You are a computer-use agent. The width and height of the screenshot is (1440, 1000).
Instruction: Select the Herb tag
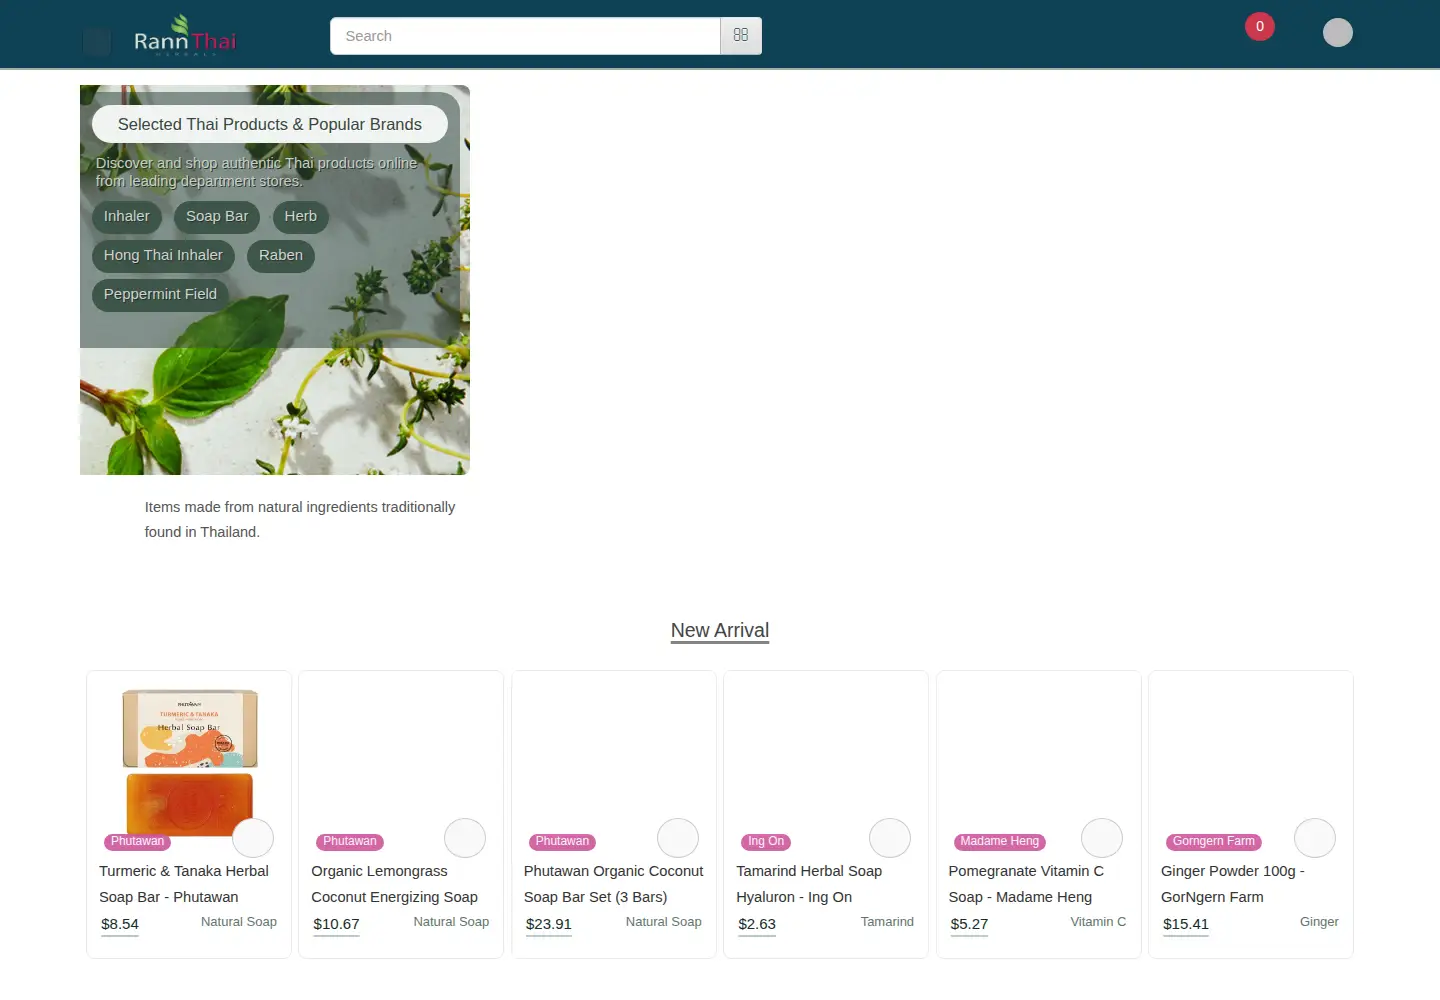click(x=300, y=217)
